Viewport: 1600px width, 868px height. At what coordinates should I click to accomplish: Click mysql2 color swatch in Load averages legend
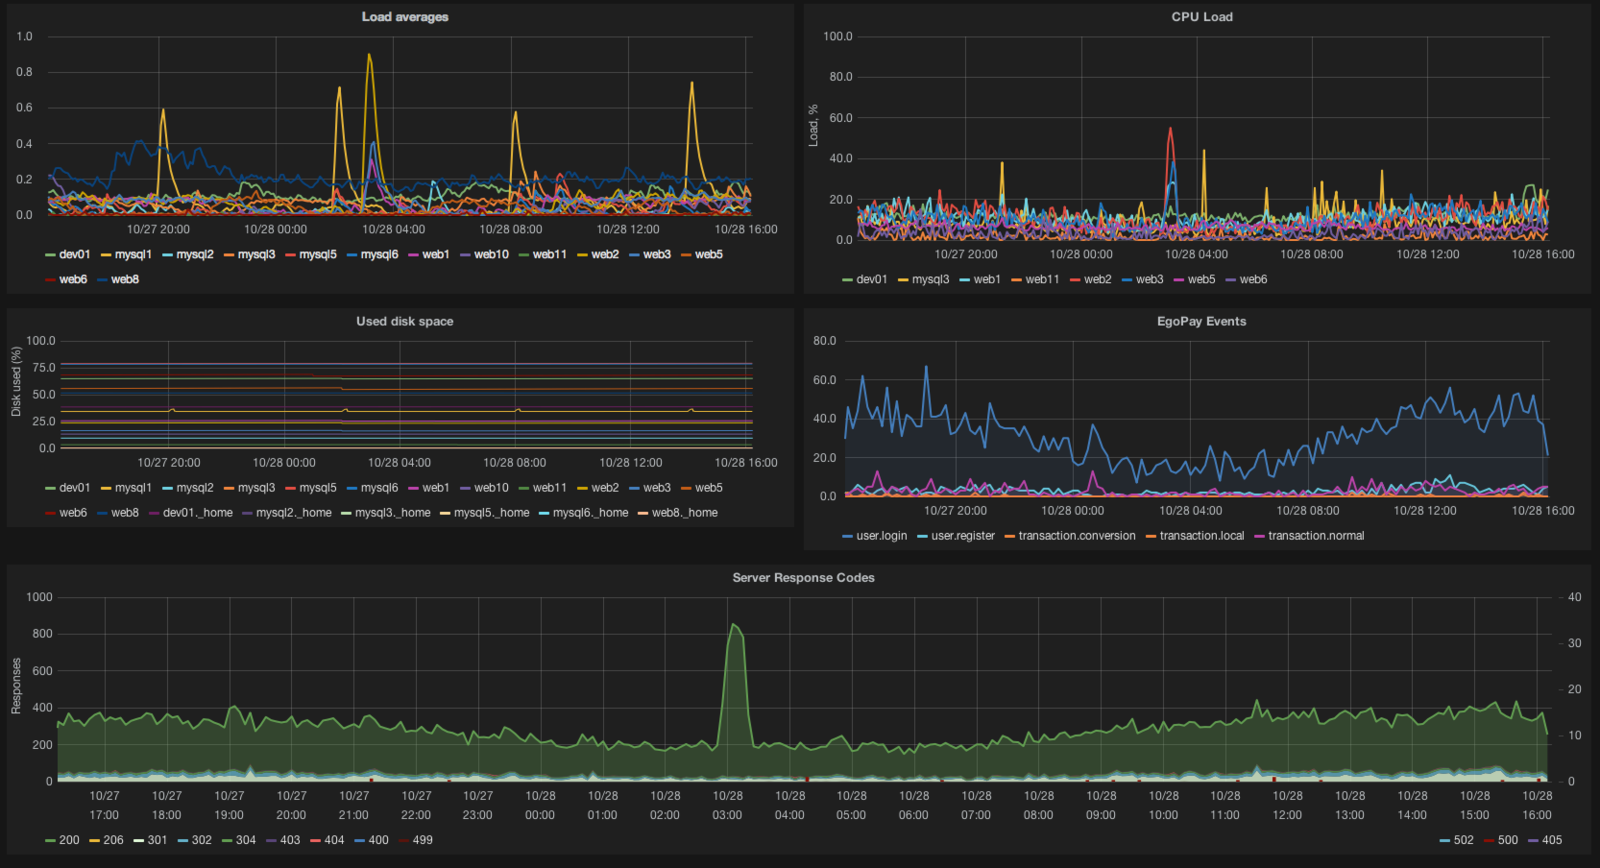[x=167, y=255]
